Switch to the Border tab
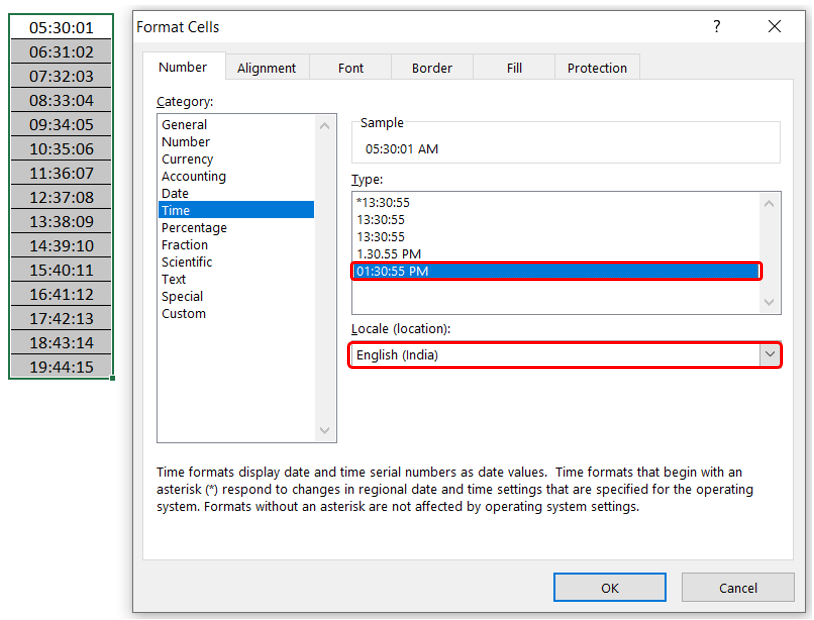The width and height of the screenshot is (814, 620). click(x=430, y=67)
